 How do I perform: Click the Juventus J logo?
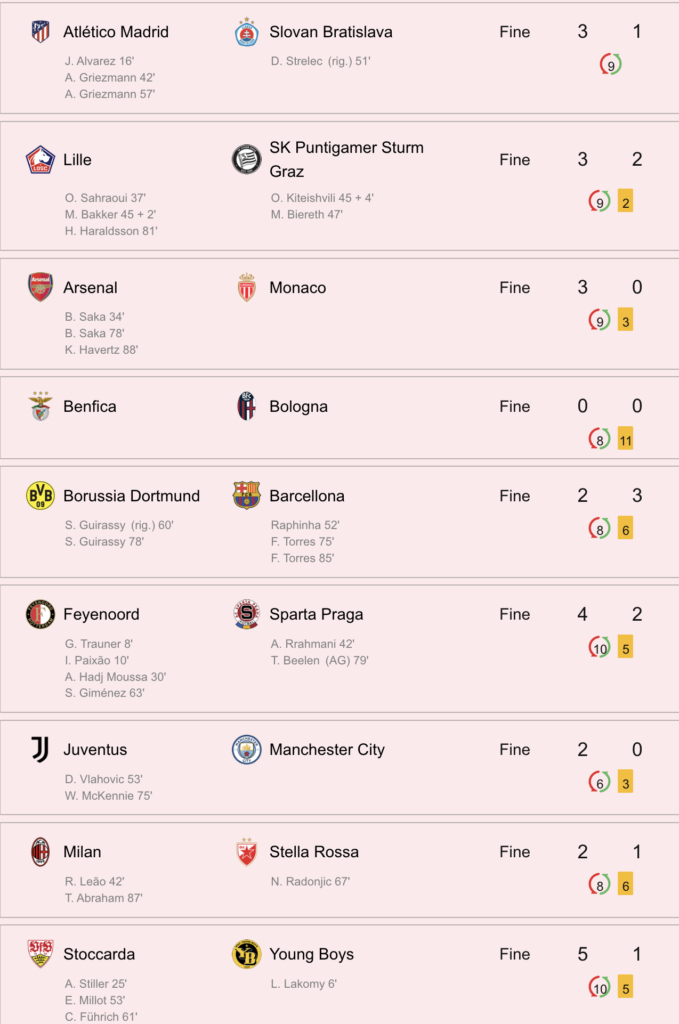pos(40,750)
